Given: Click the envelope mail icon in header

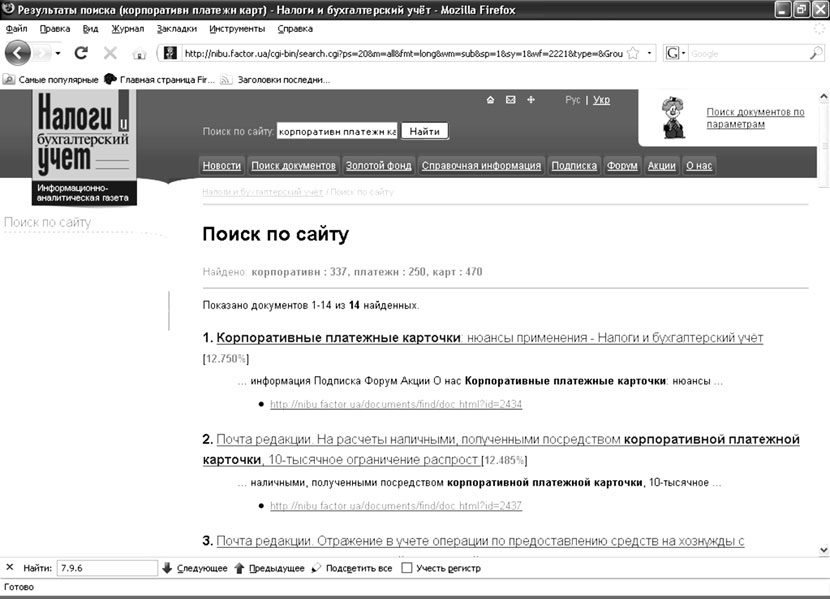Looking at the screenshot, I should click(510, 100).
